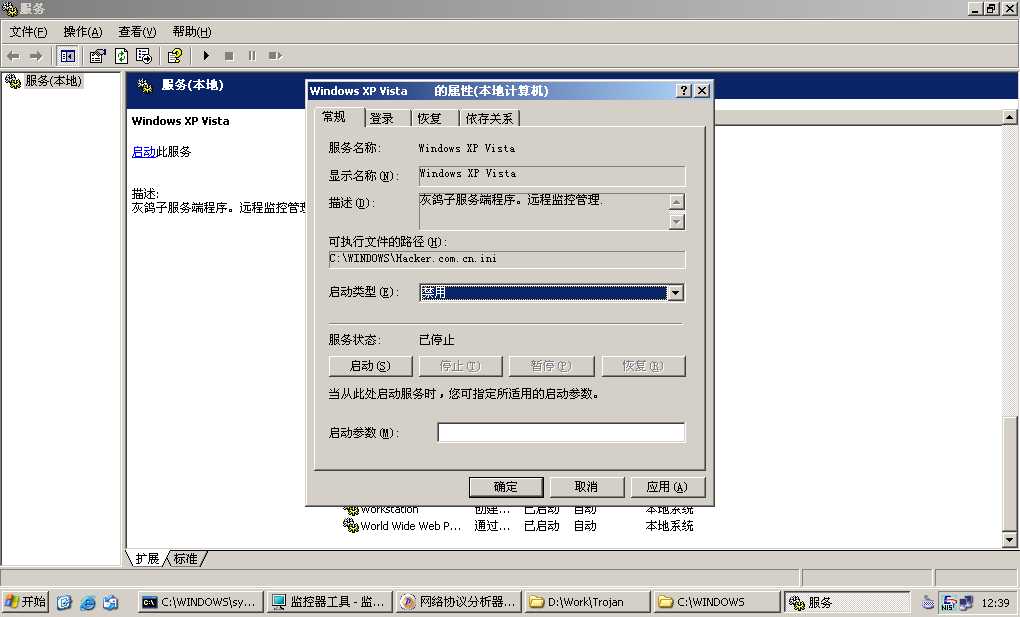The width and height of the screenshot is (1020, 617).
Task: Click the 开始 Start button
Action: point(25,602)
